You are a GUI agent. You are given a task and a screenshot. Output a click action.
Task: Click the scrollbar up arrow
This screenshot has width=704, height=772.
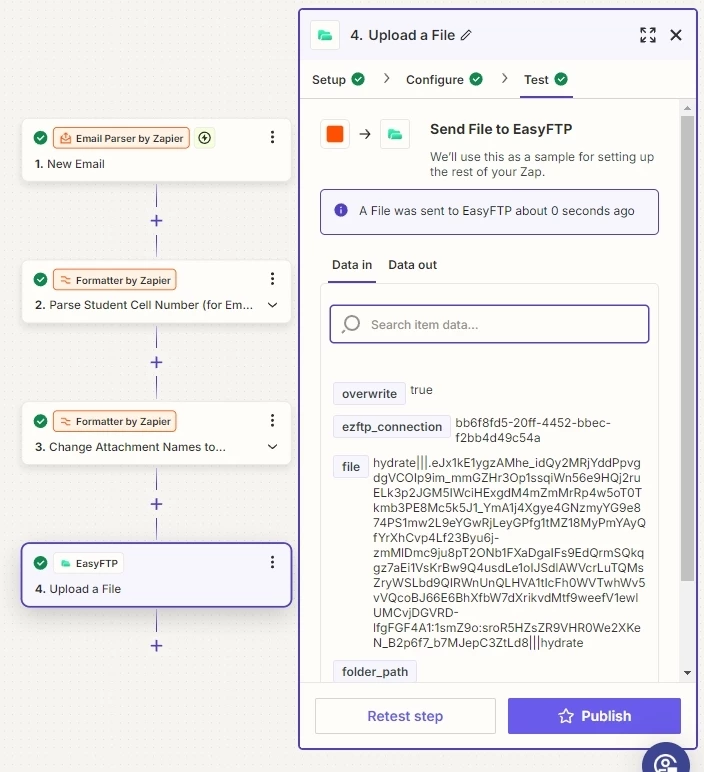click(x=687, y=108)
